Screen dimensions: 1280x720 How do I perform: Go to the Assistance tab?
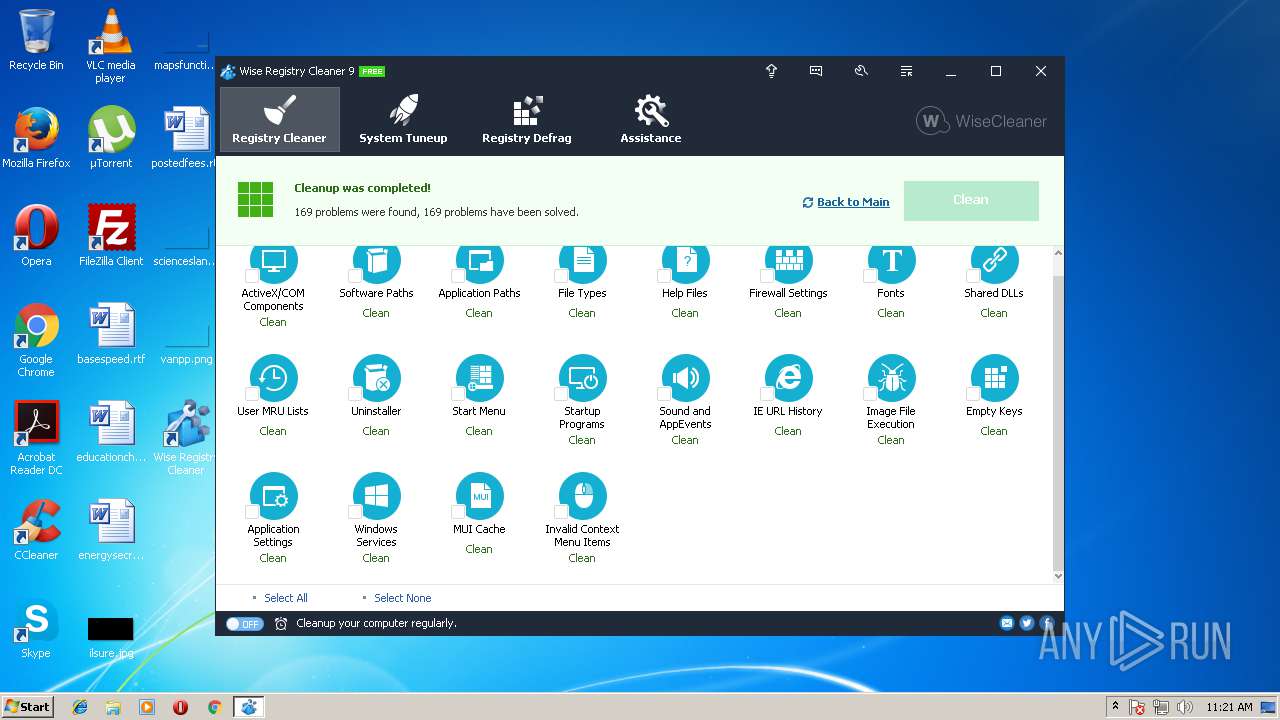tap(651, 119)
